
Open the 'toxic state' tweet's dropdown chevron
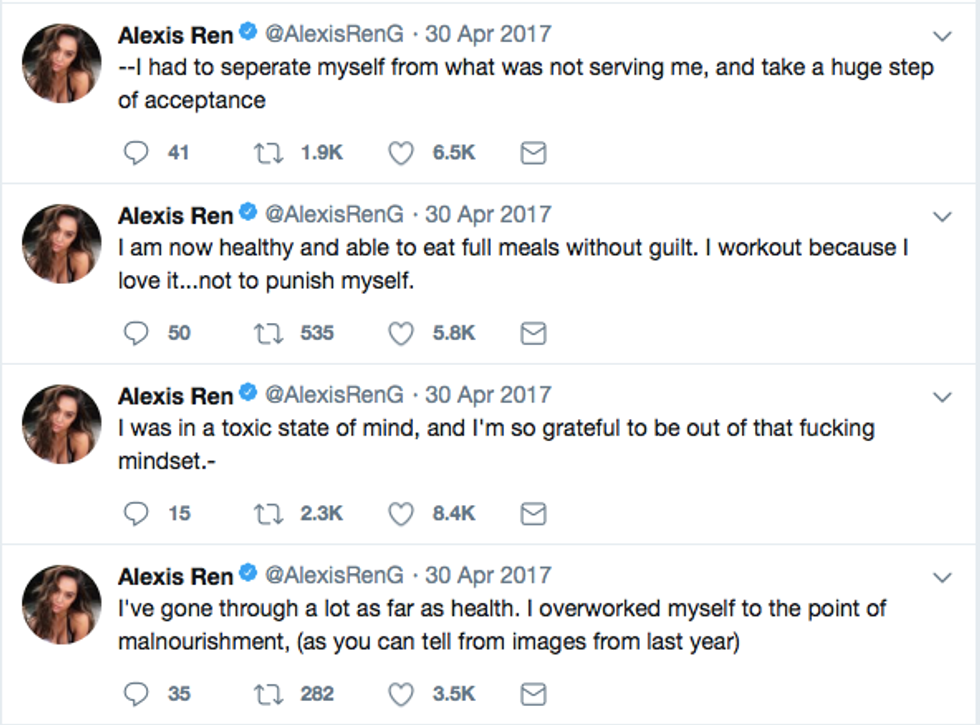pos(941,397)
